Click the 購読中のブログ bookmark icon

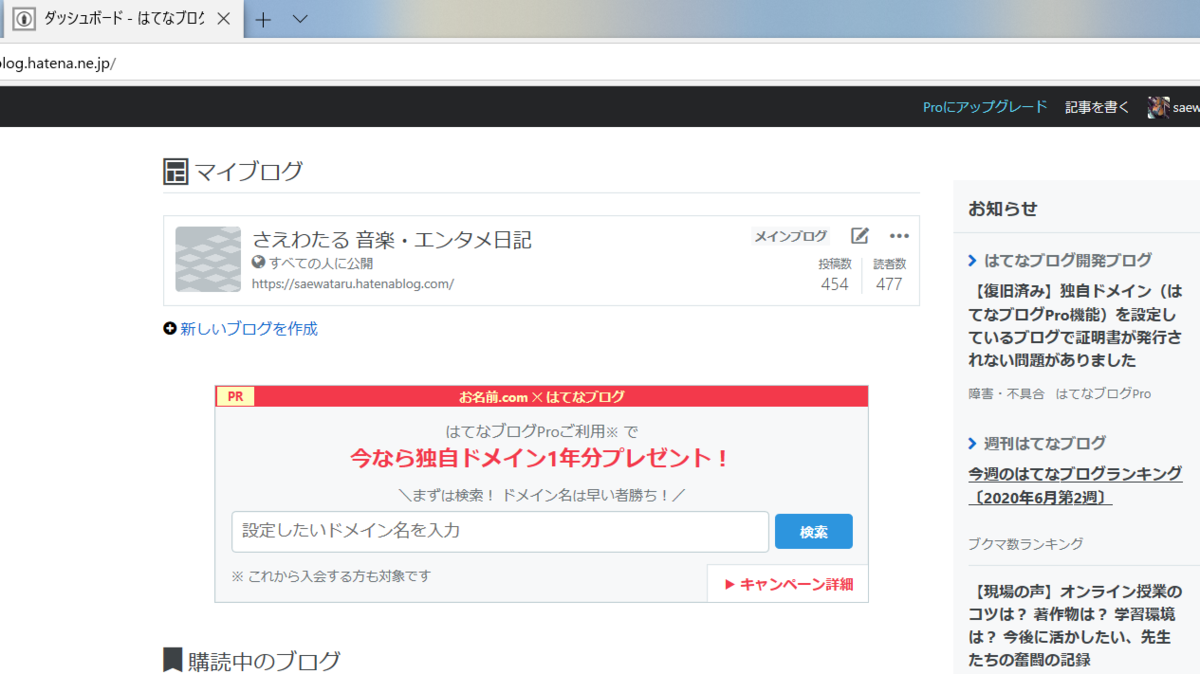tap(172, 658)
